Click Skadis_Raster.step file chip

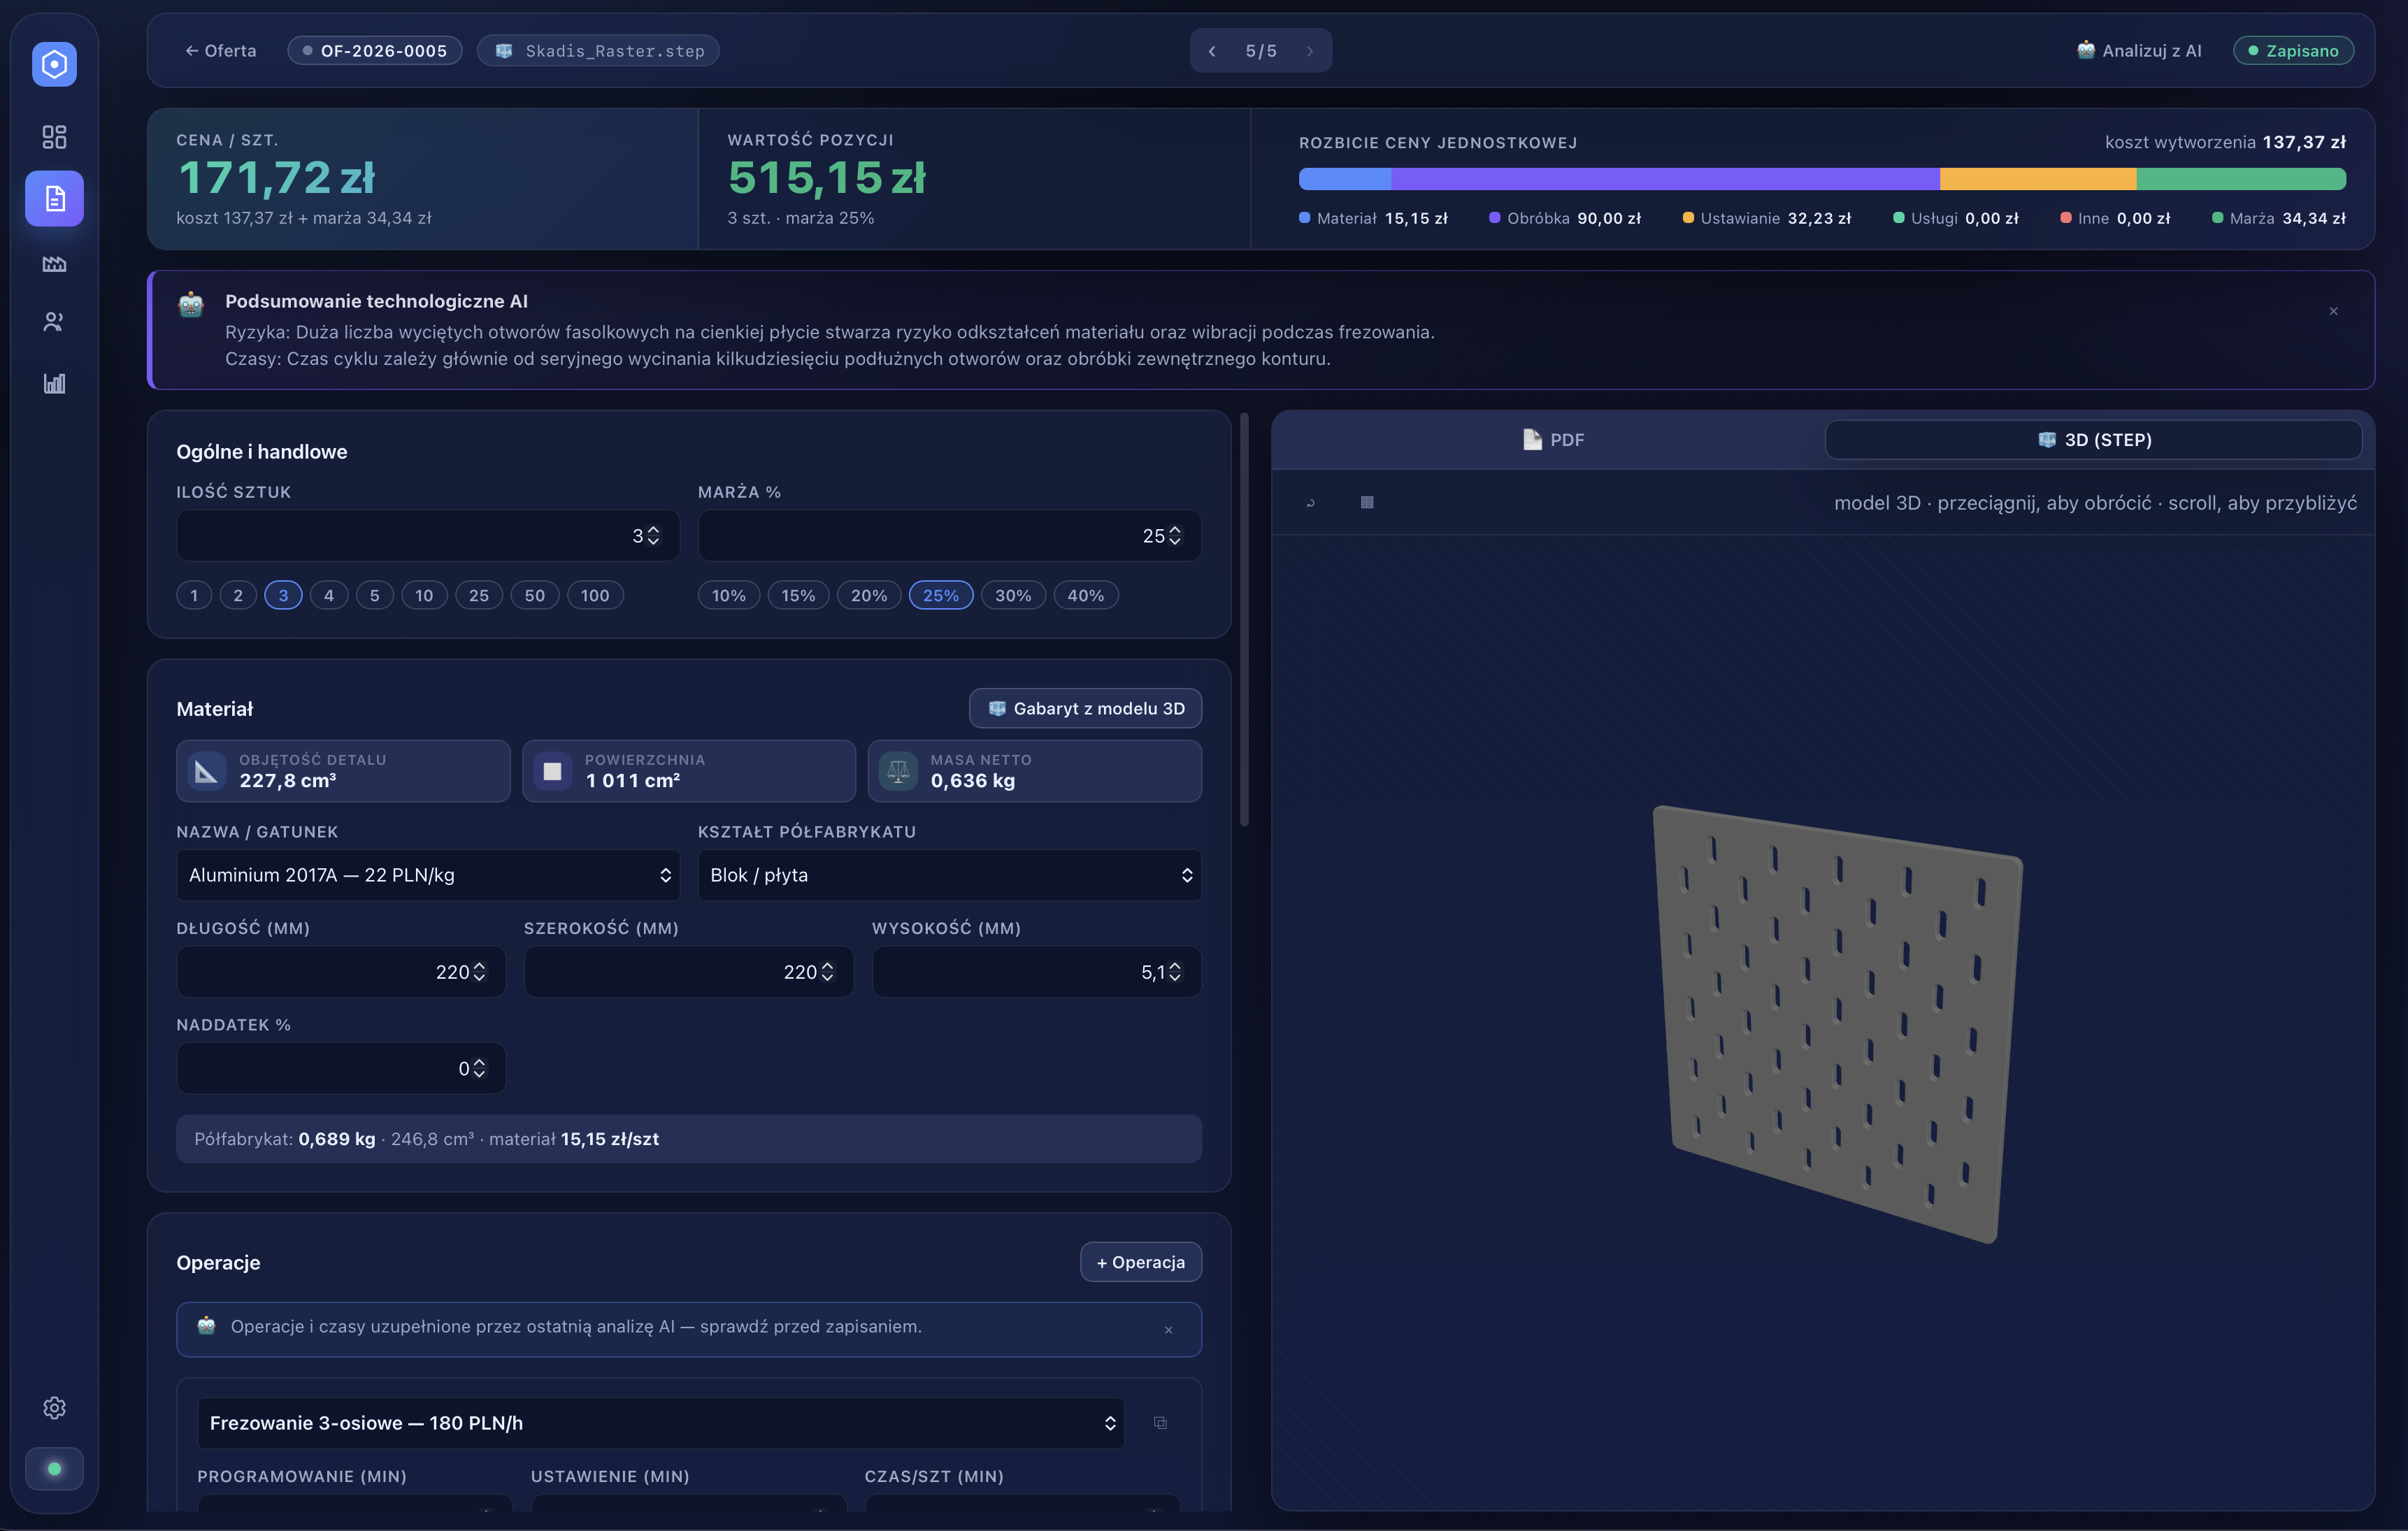[x=599, y=51]
